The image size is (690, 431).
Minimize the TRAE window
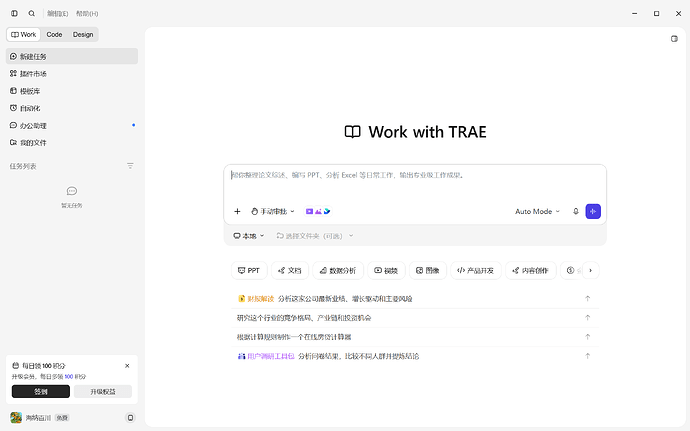point(635,14)
